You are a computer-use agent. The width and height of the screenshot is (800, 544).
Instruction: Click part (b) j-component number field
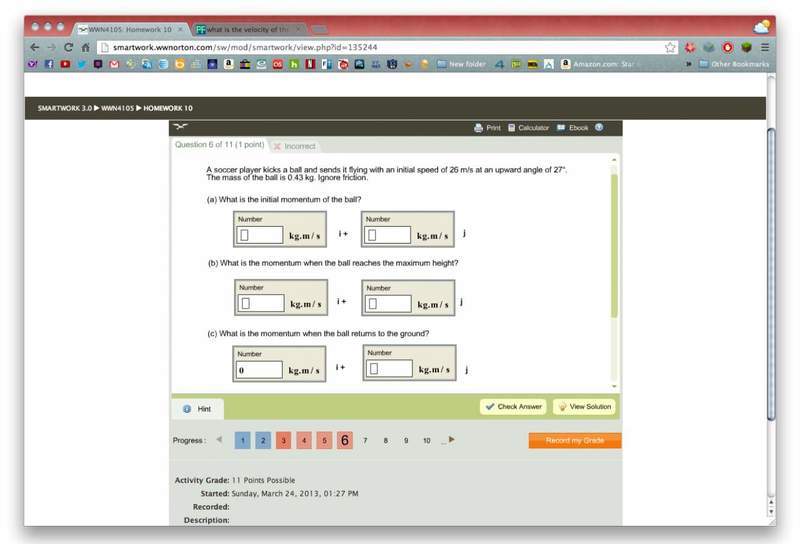click(x=388, y=304)
